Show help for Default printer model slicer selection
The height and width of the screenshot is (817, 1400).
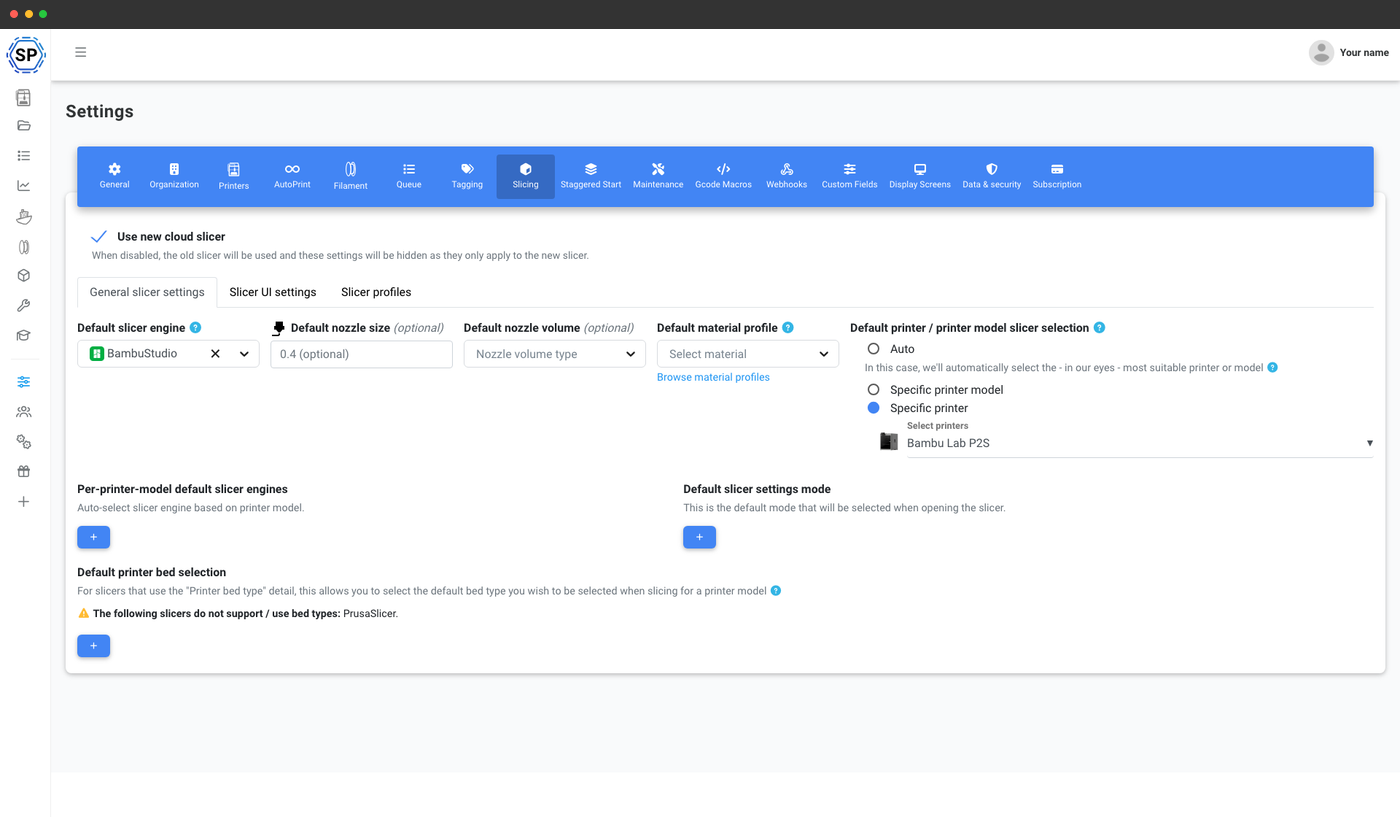click(1100, 328)
